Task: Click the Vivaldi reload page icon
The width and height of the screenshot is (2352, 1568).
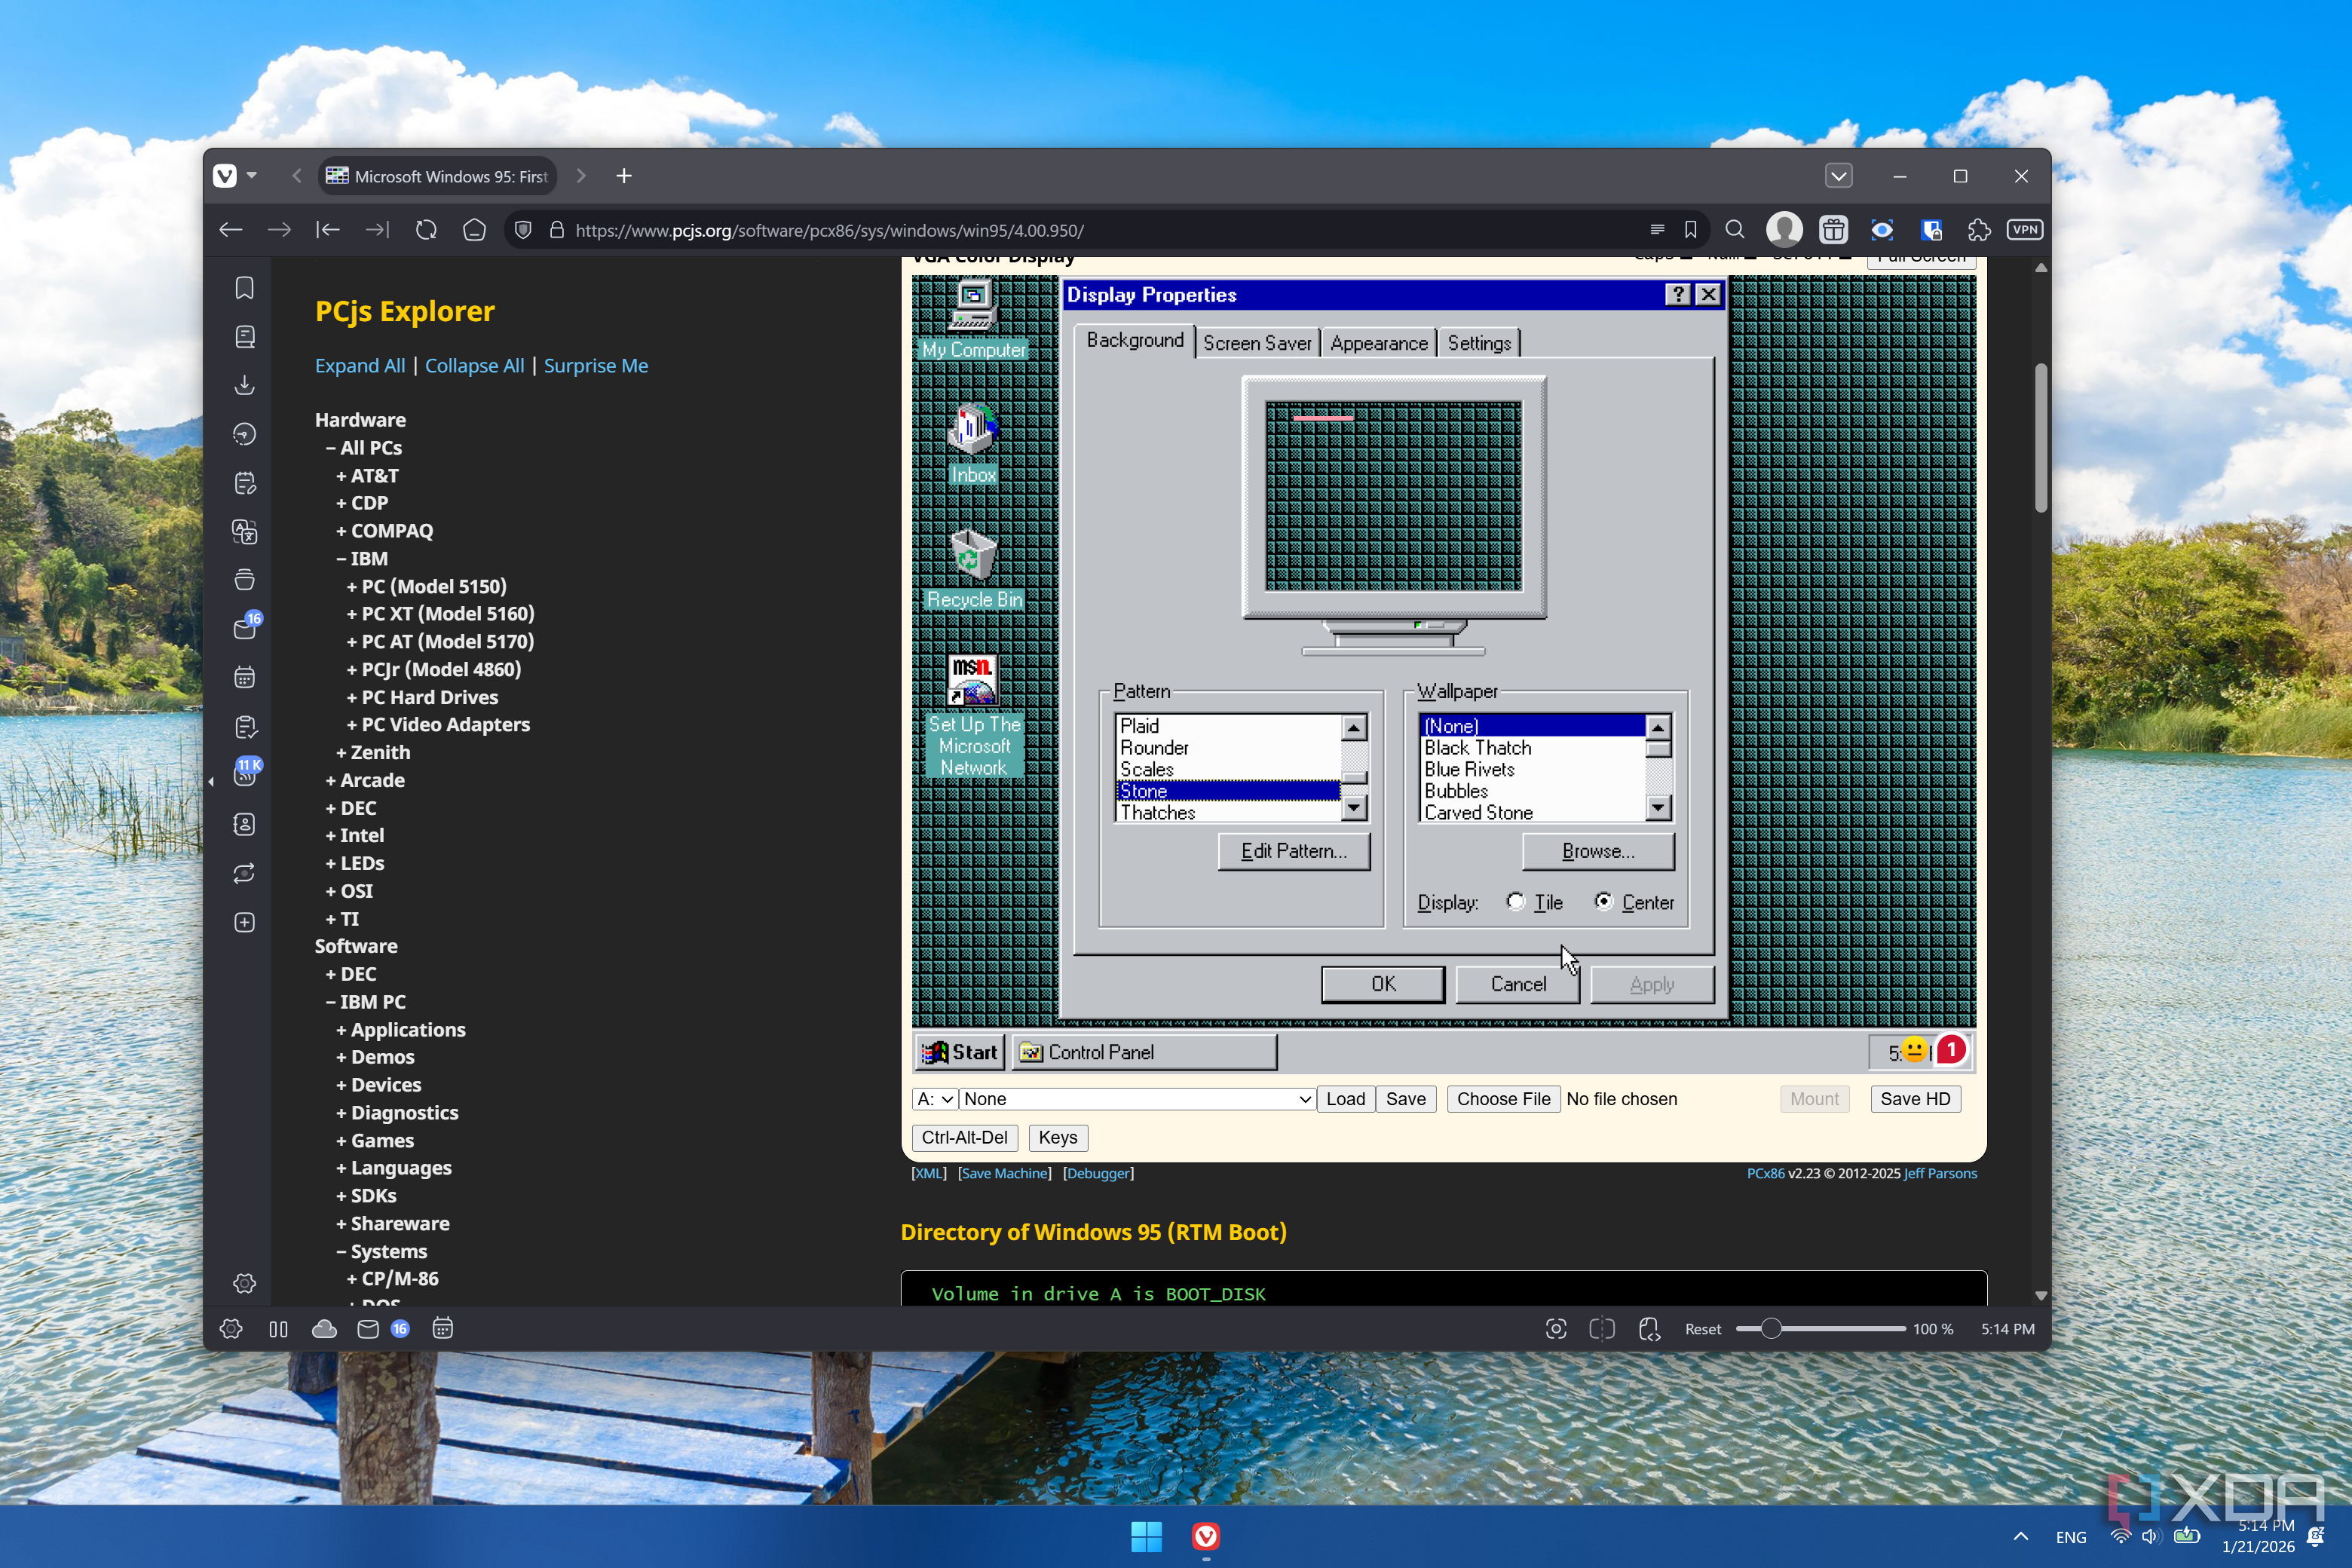Action: coord(426,230)
